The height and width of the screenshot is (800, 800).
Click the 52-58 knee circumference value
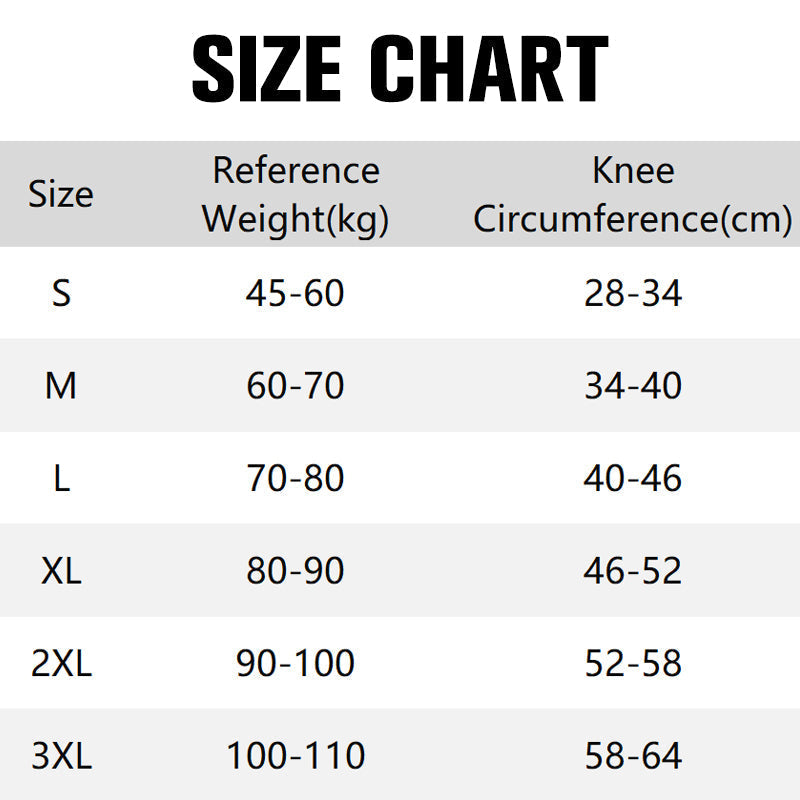tap(633, 663)
